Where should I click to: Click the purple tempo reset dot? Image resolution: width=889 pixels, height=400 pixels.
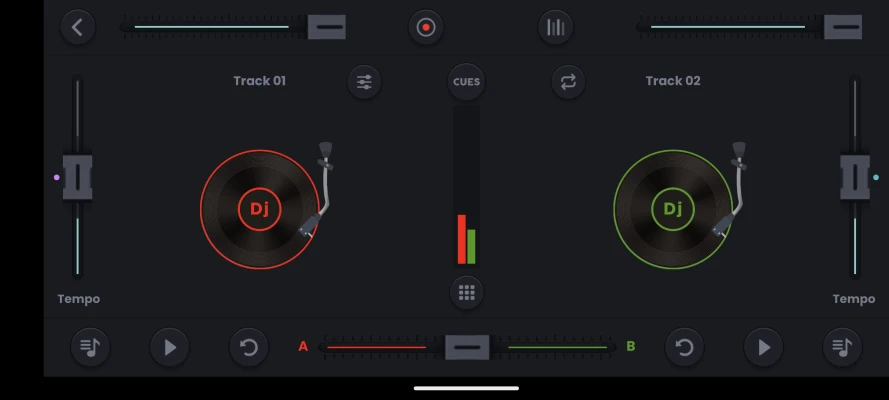[57, 177]
